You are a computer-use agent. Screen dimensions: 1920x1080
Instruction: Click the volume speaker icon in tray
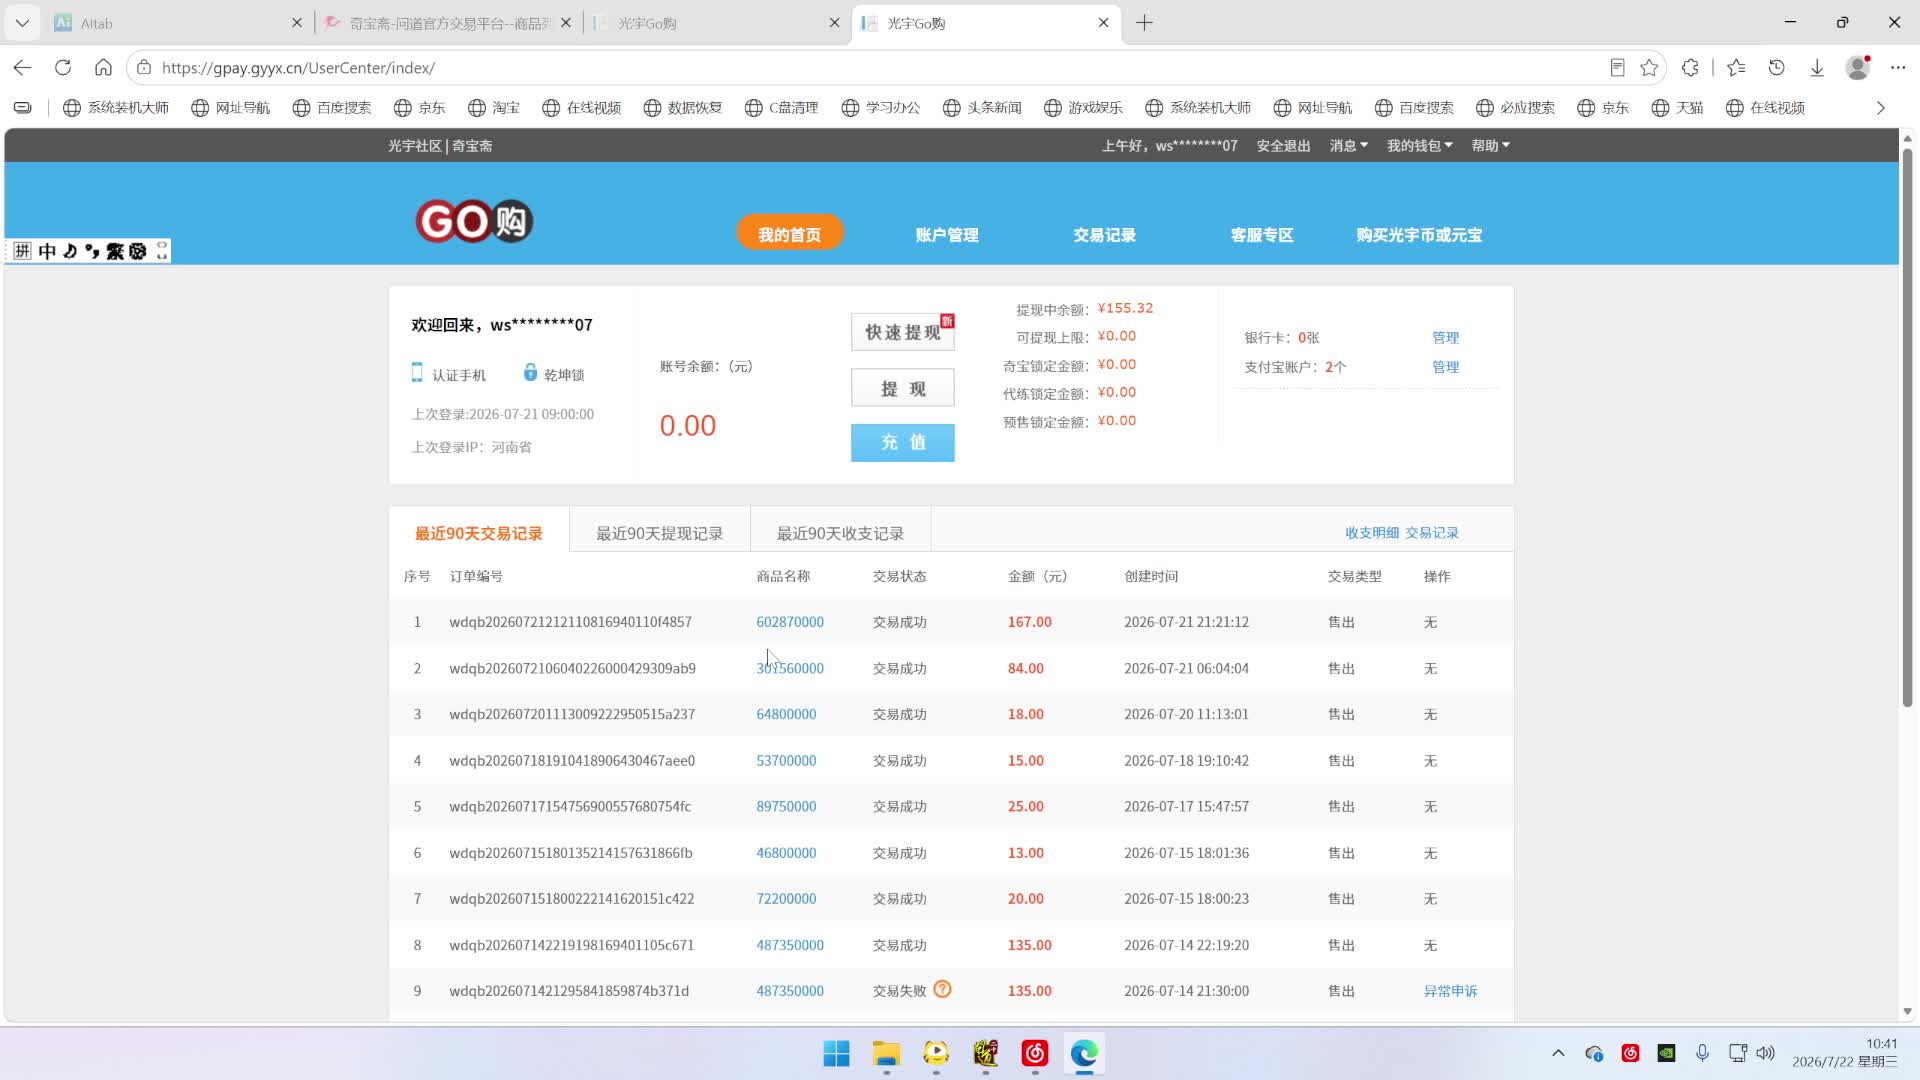click(1766, 1053)
